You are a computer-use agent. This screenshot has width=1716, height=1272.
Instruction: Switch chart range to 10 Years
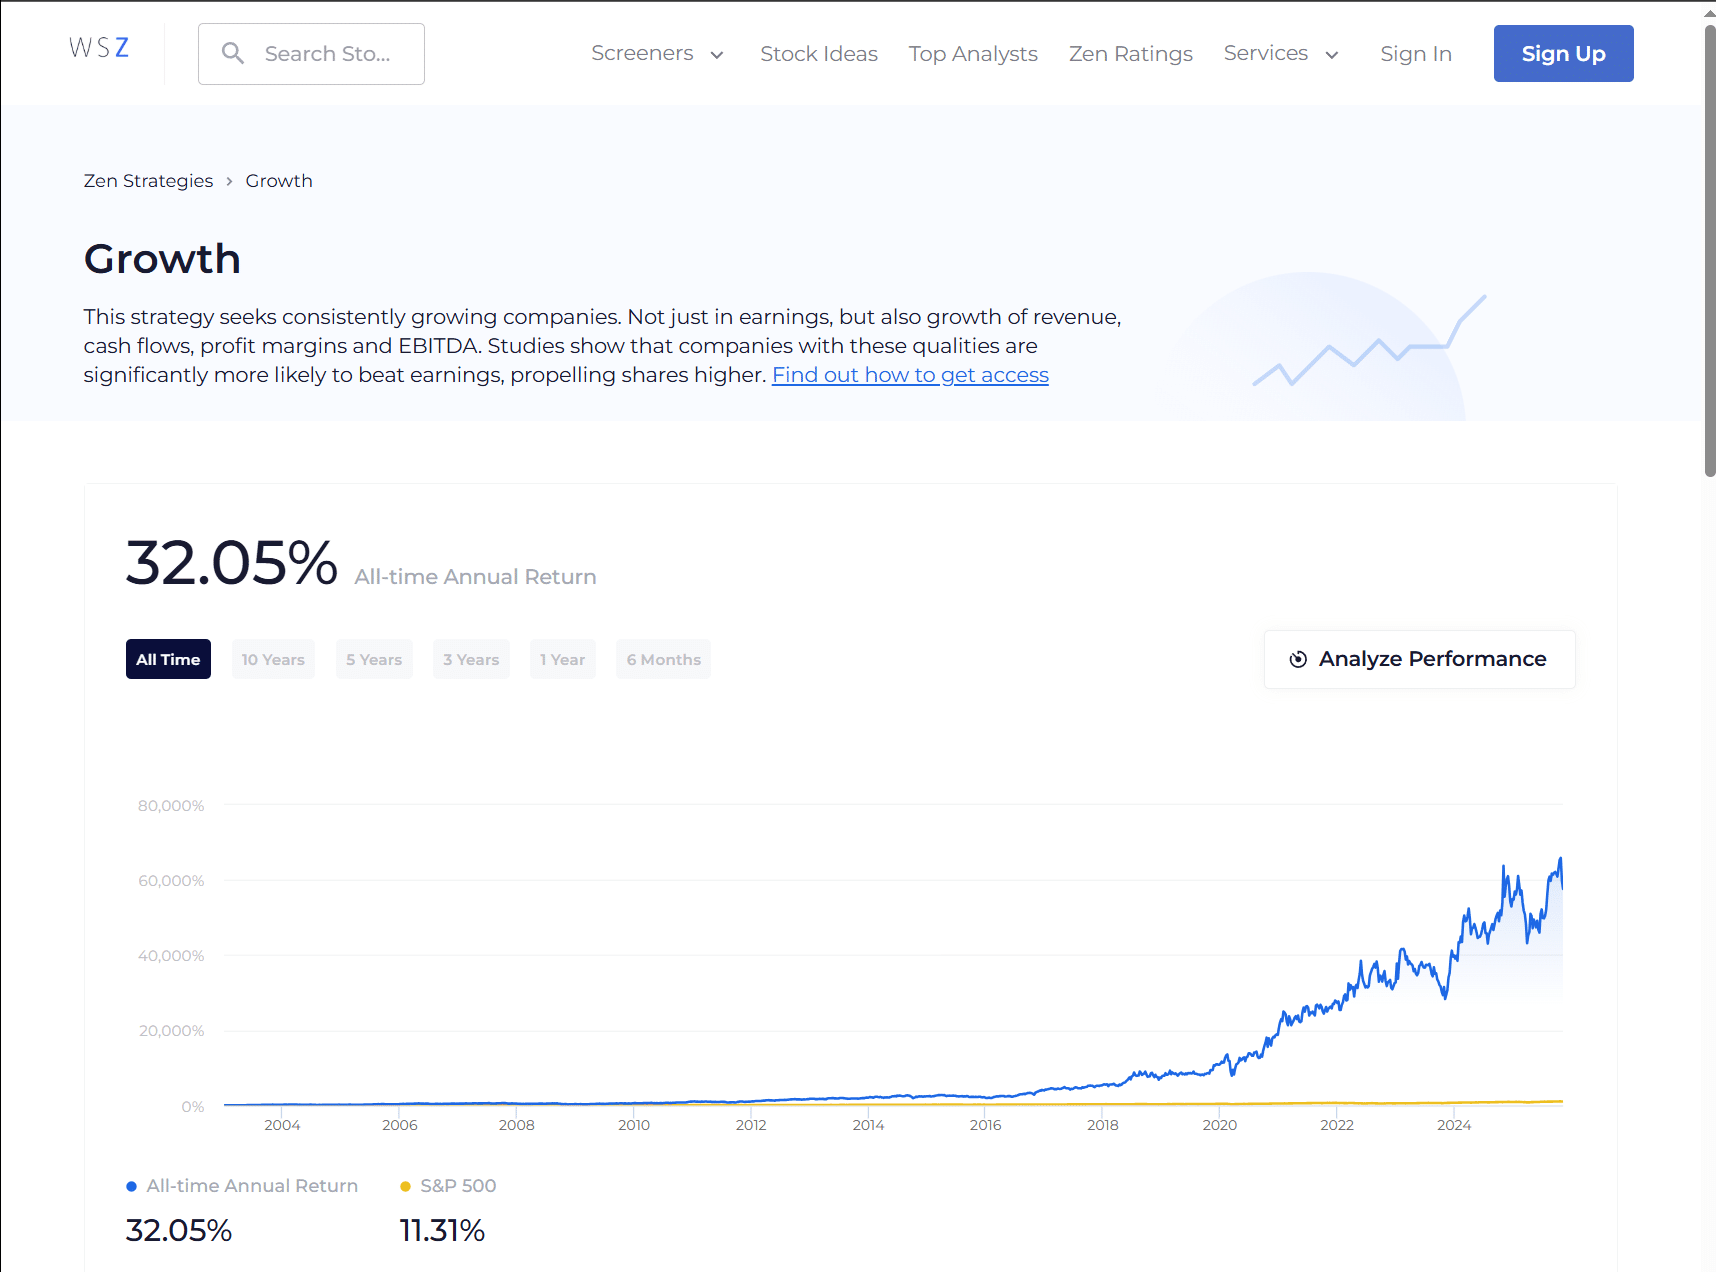coord(273,659)
